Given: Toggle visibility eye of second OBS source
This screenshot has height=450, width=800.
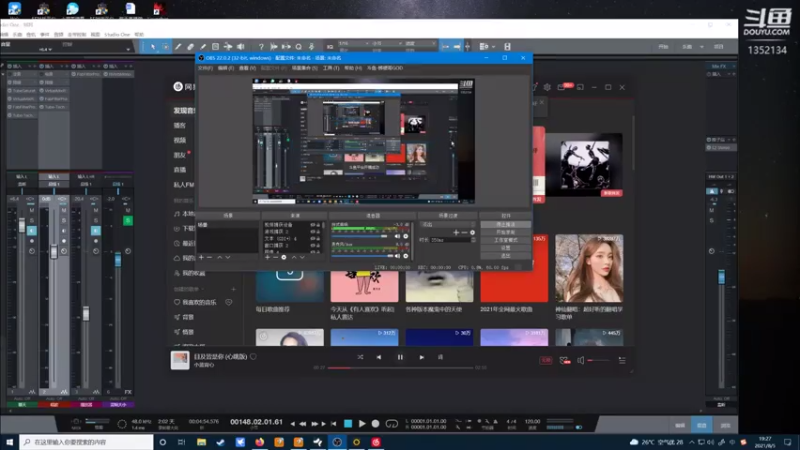Looking at the screenshot, I should pos(313,232).
